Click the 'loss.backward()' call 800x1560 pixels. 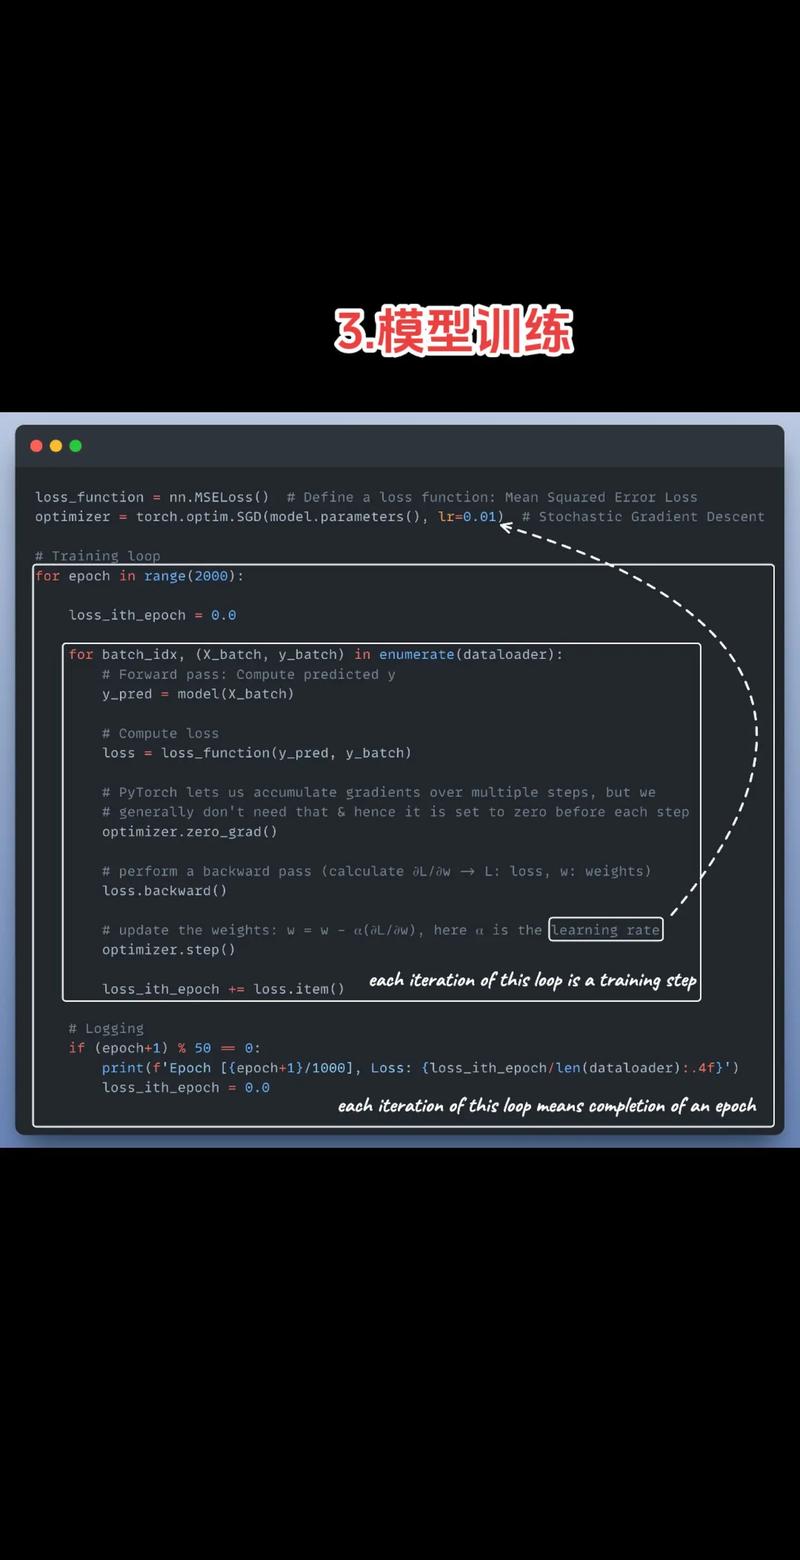point(167,890)
